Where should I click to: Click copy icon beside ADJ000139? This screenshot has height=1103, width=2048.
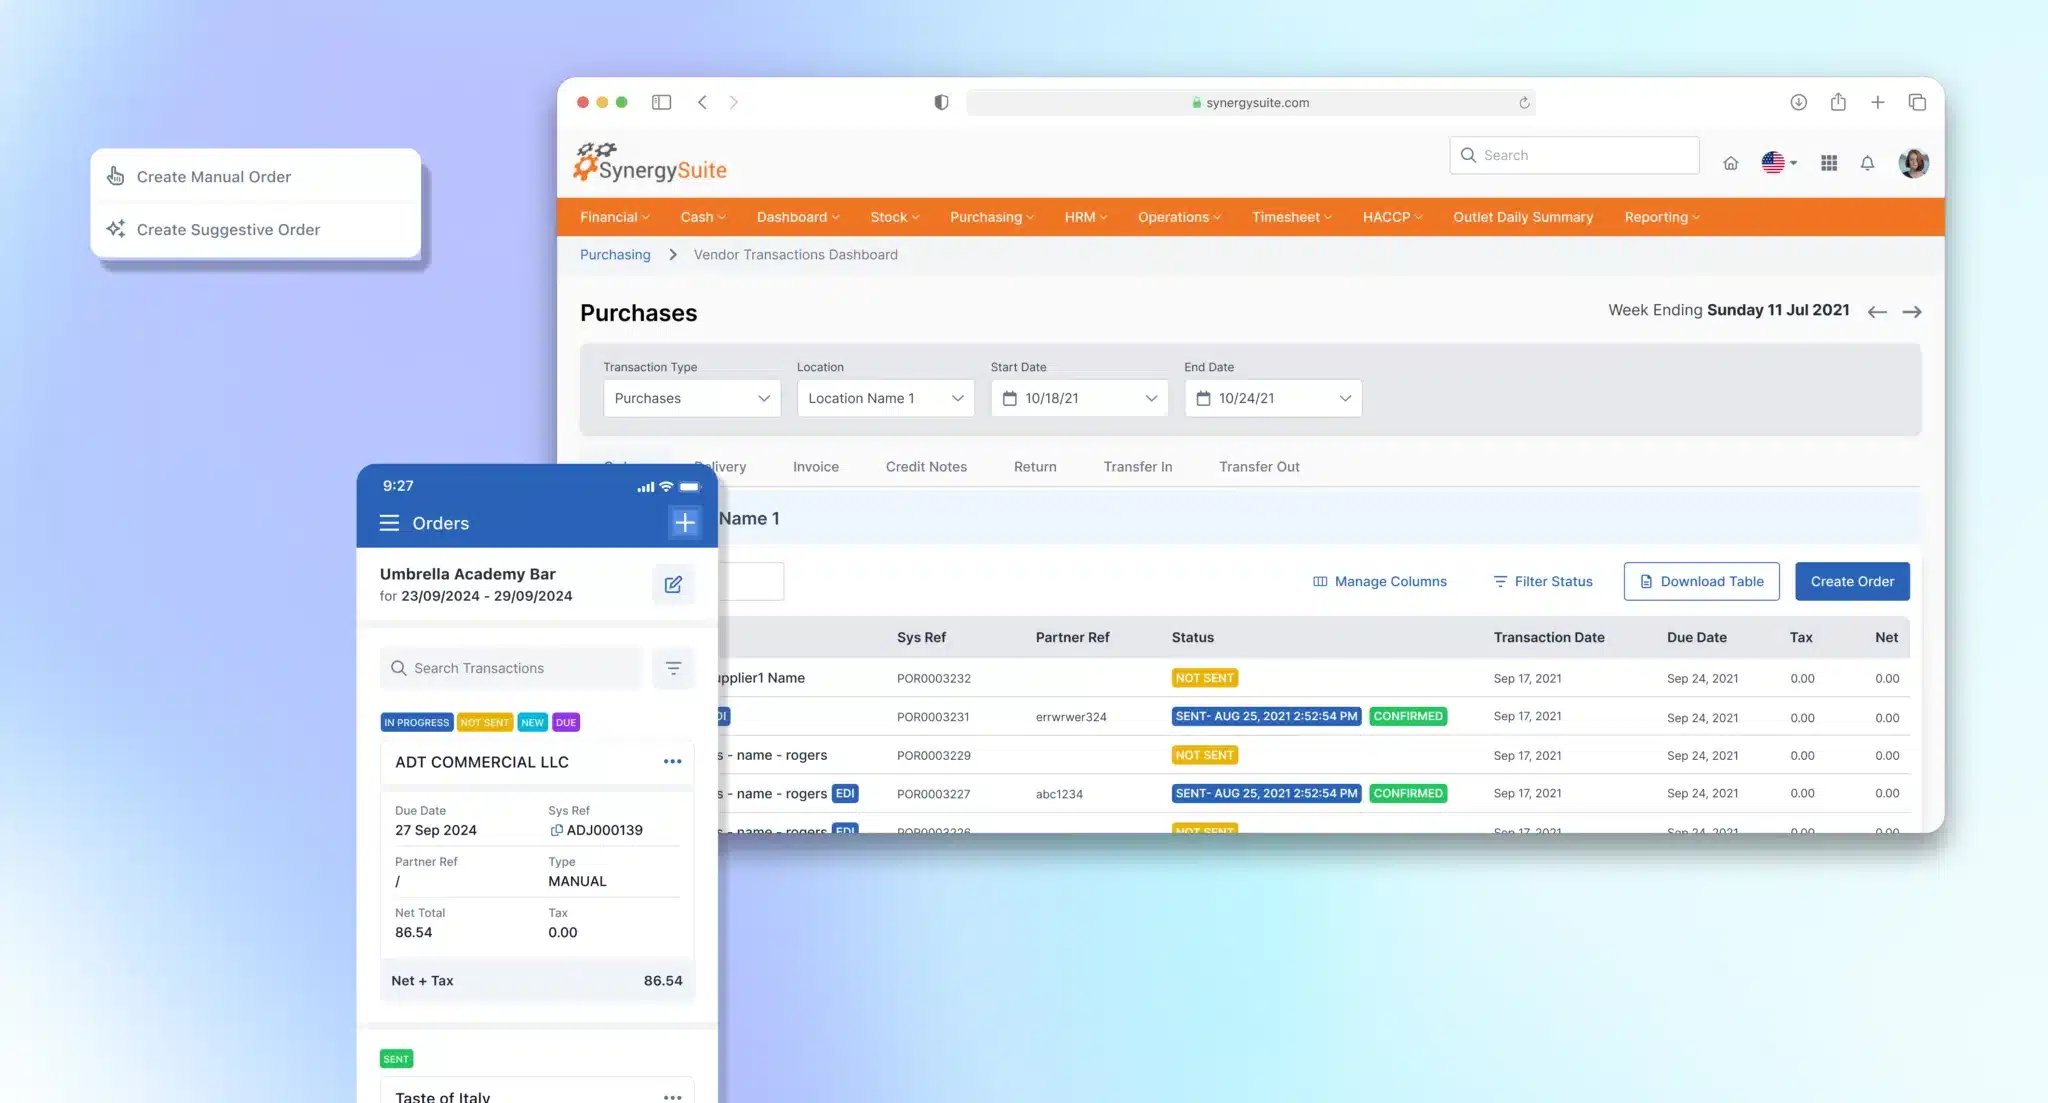(x=556, y=831)
